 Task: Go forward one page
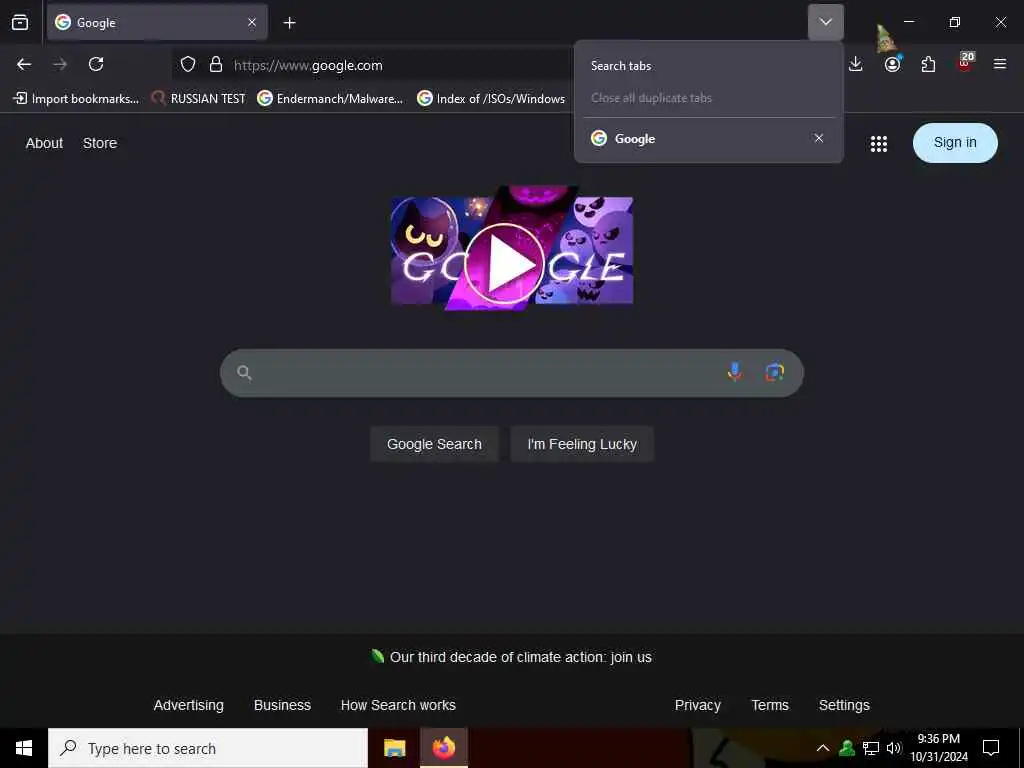(60, 64)
